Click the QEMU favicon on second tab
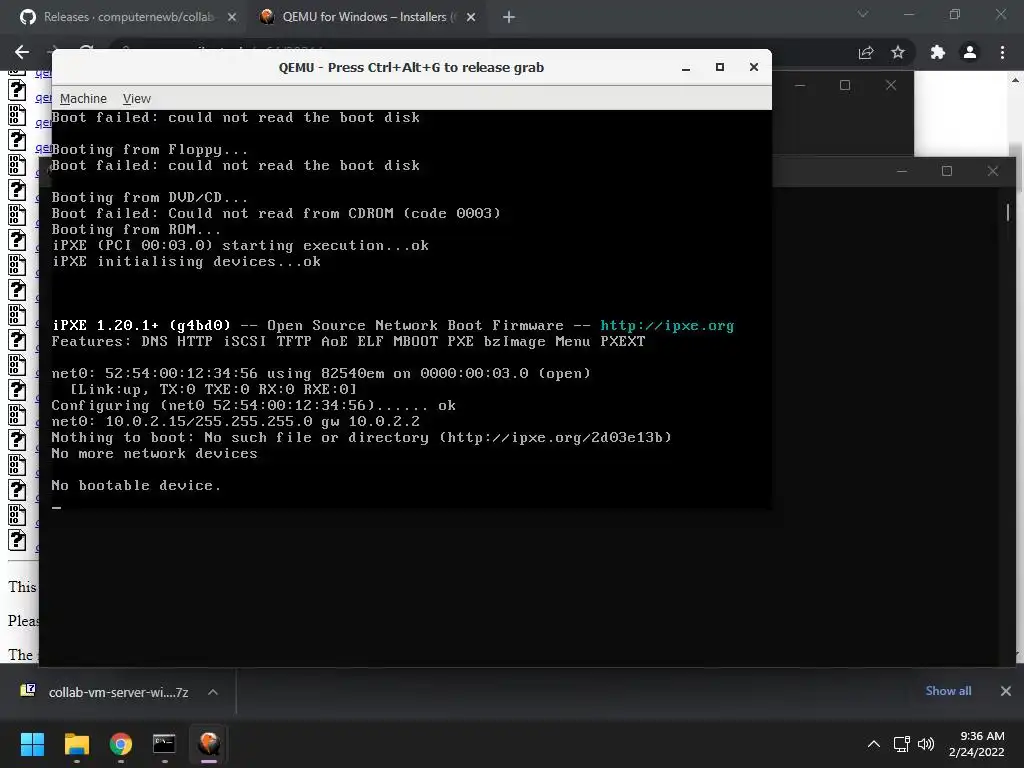 266,17
